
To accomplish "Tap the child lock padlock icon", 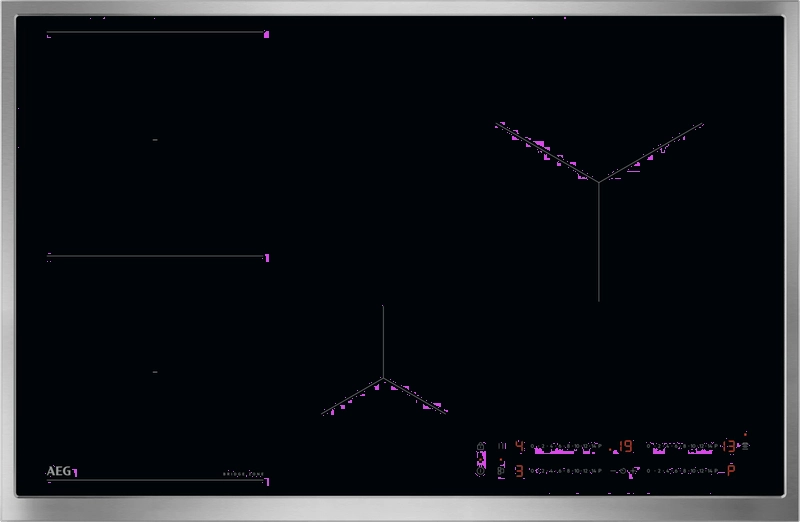I will [x=481, y=446].
